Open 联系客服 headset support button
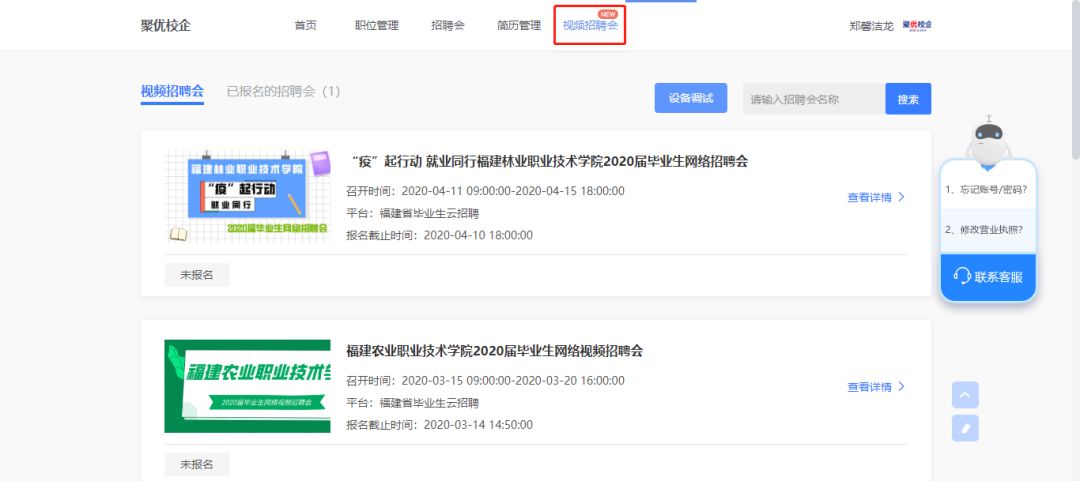 988,276
